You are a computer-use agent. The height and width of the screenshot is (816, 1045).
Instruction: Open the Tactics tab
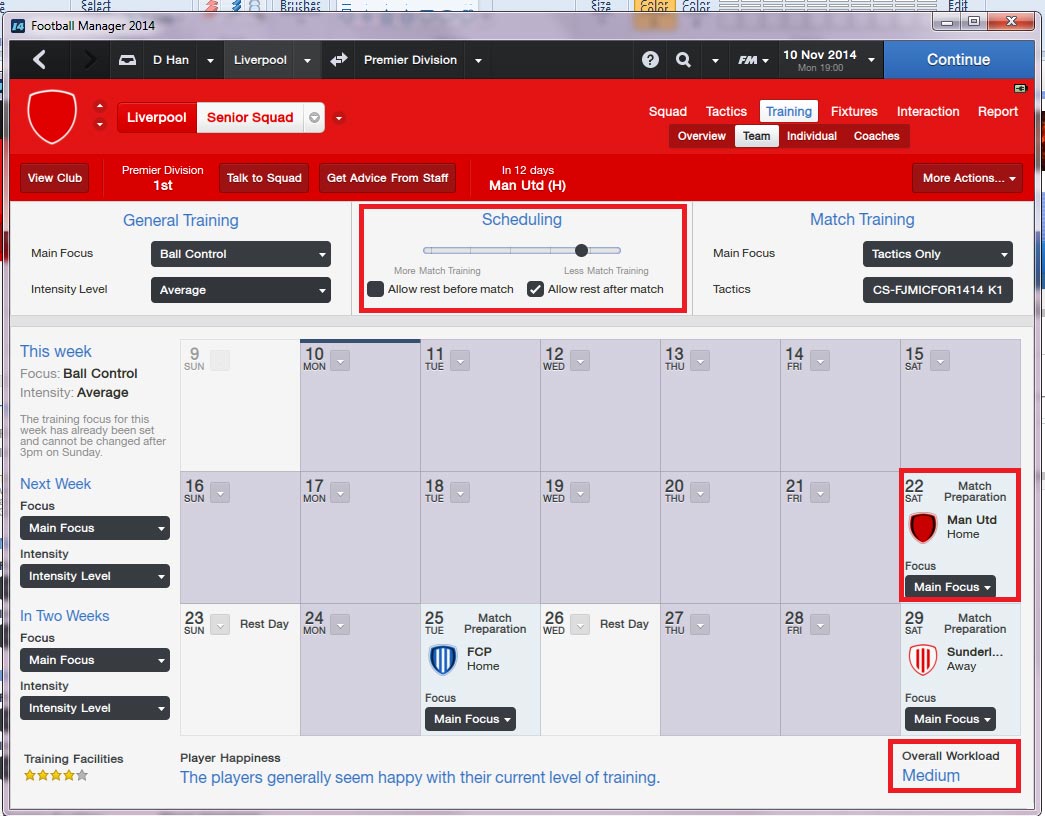726,111
